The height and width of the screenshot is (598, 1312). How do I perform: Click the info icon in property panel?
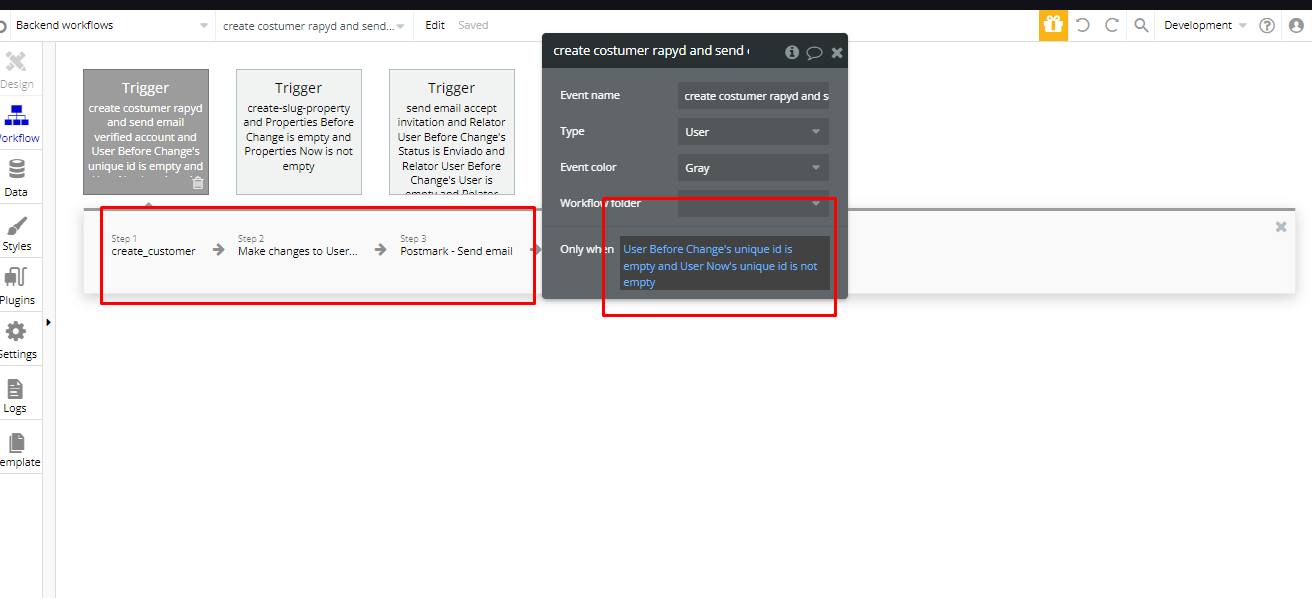pos(792,52)
